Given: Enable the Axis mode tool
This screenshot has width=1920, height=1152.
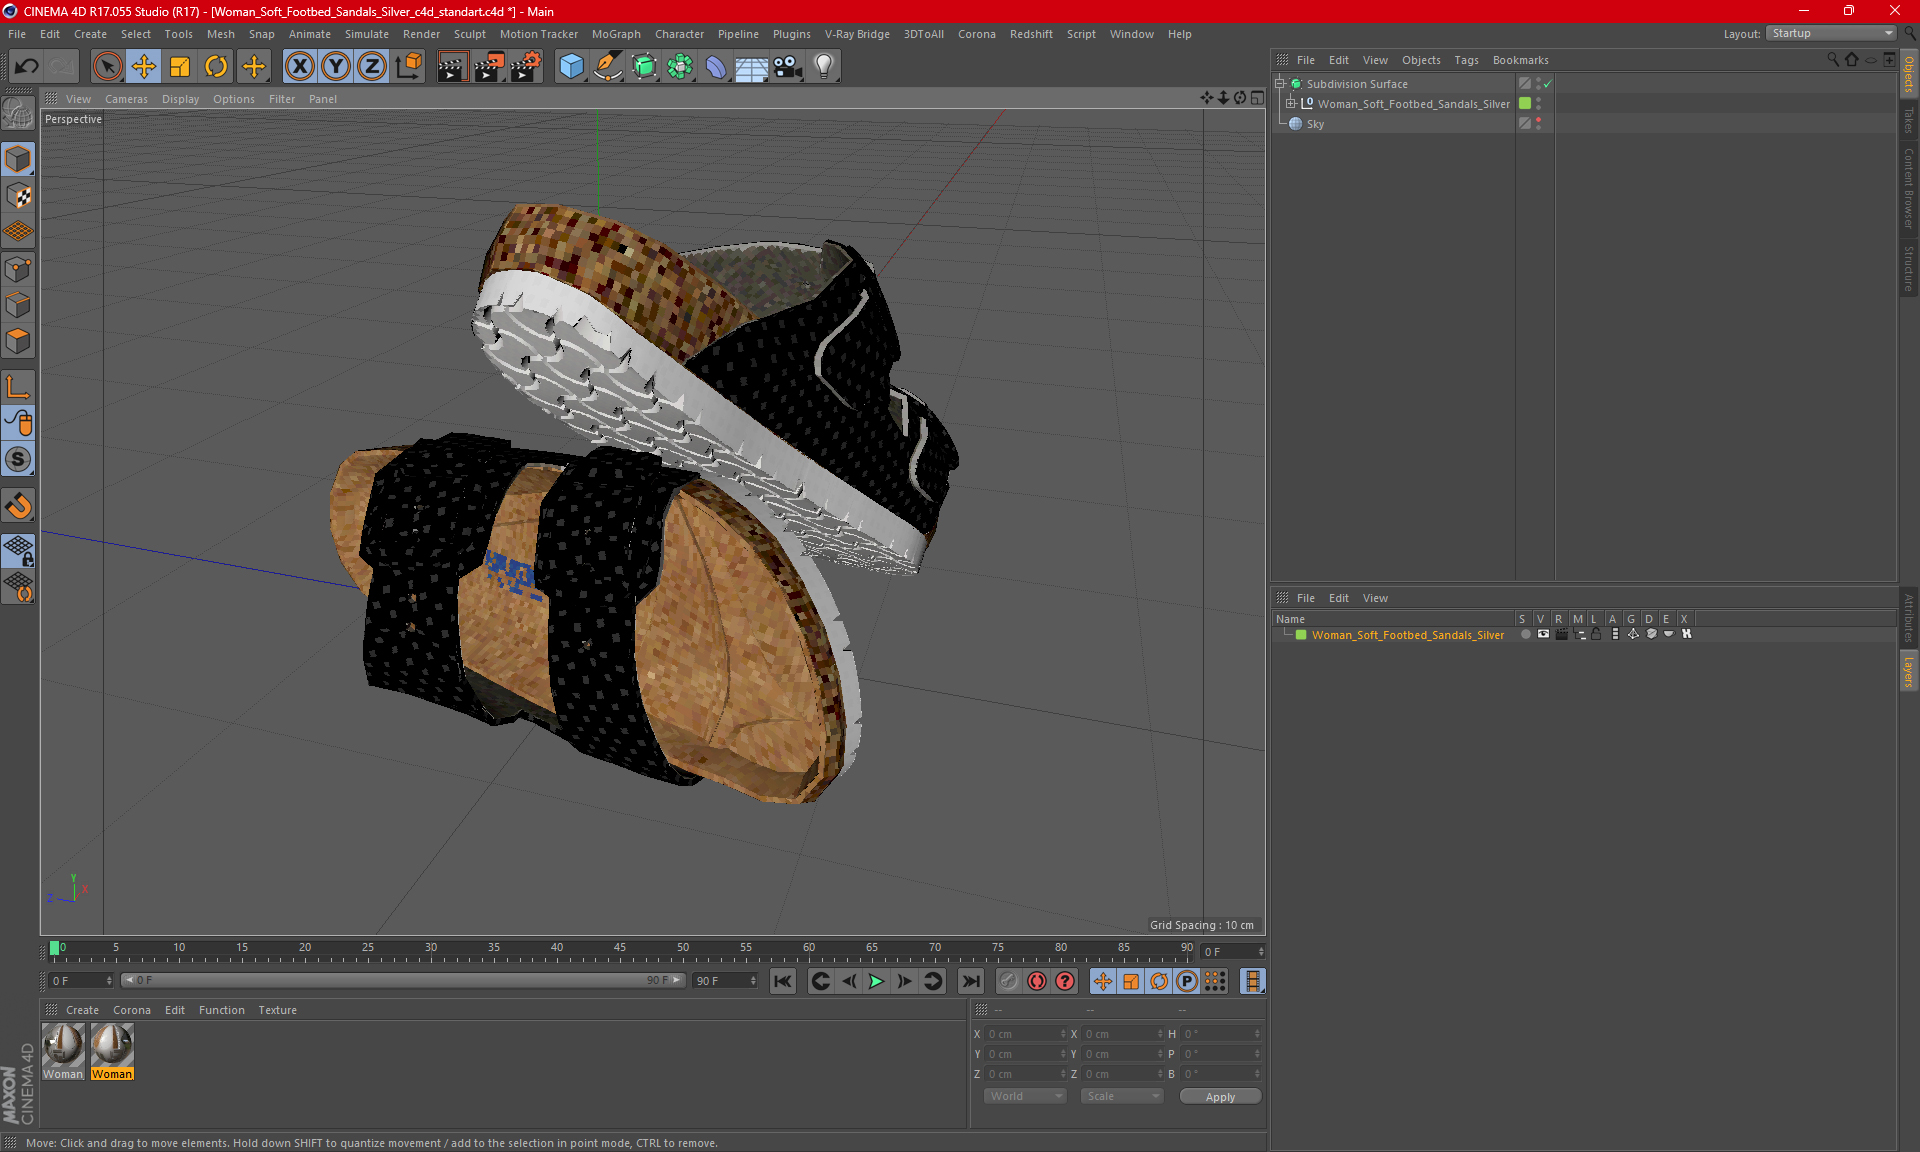Looking at the screenshot, I should tap(18, 387).
